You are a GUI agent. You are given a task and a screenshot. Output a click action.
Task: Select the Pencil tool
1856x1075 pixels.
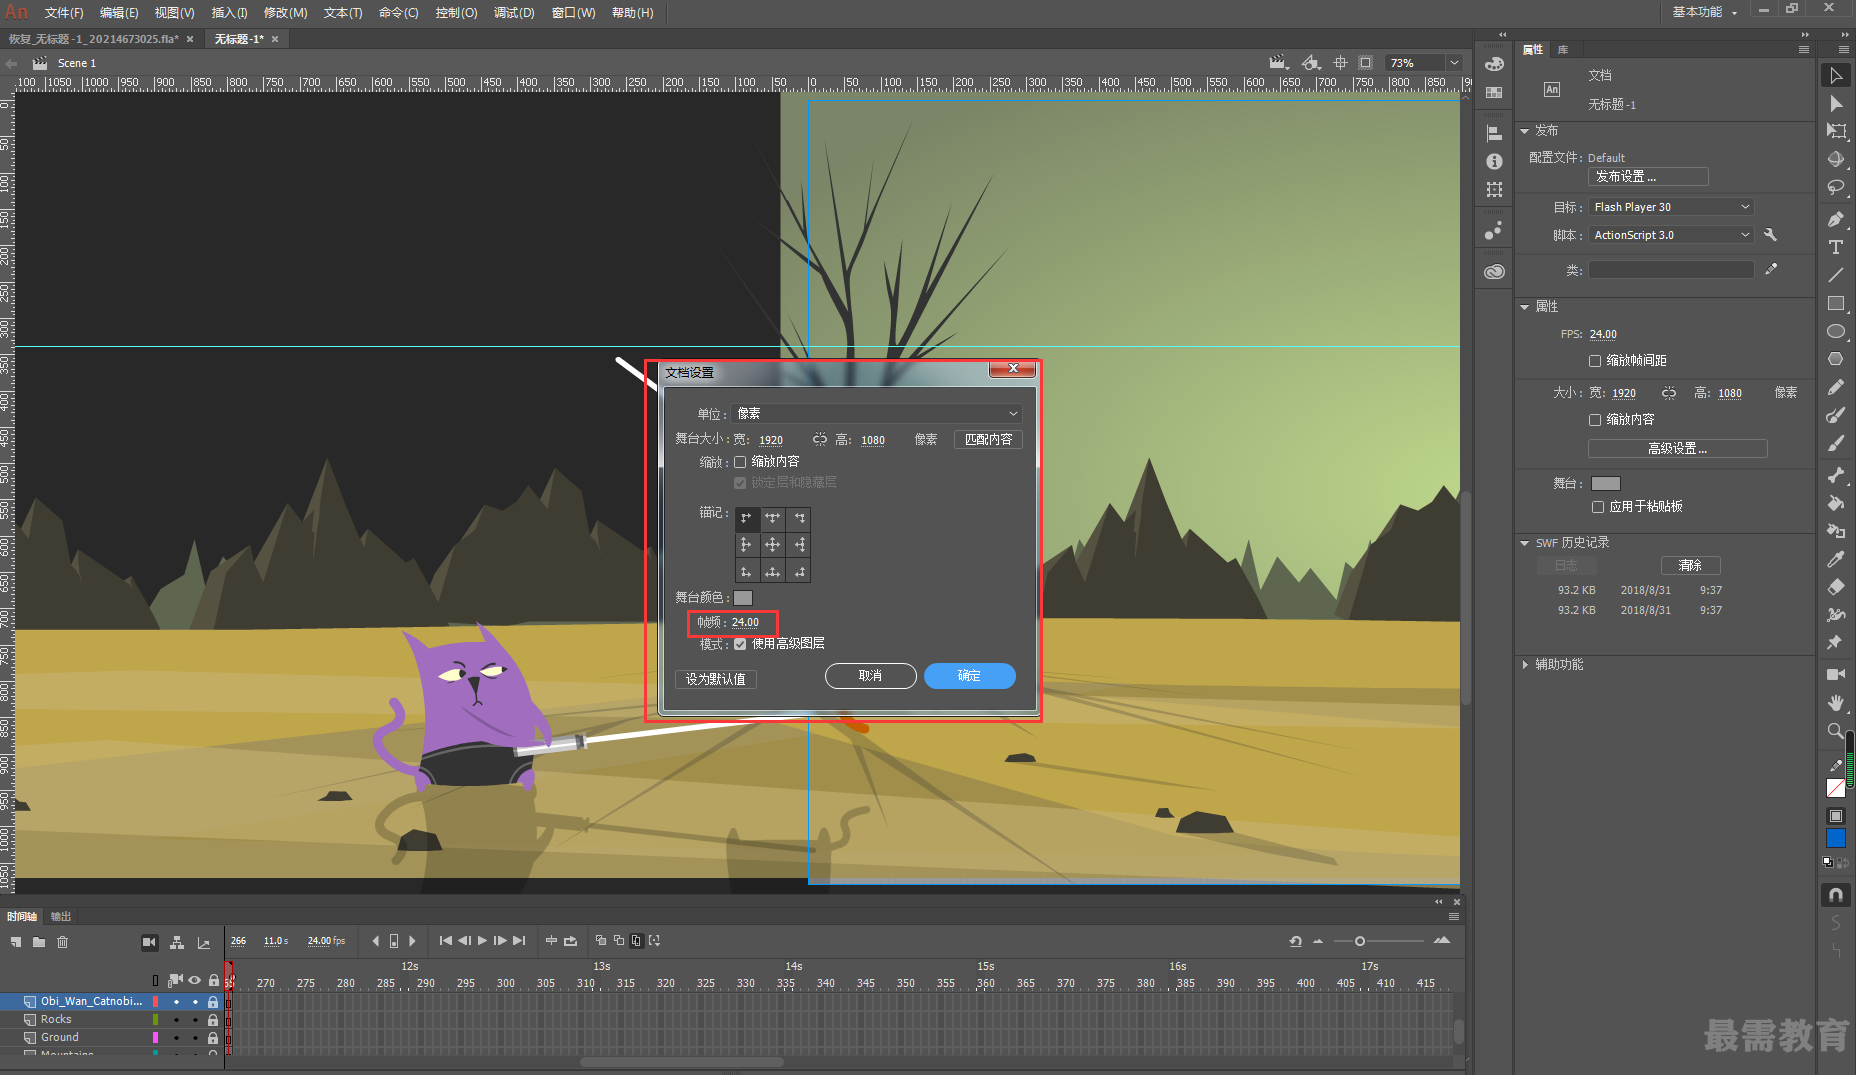tap(1836, 387)
